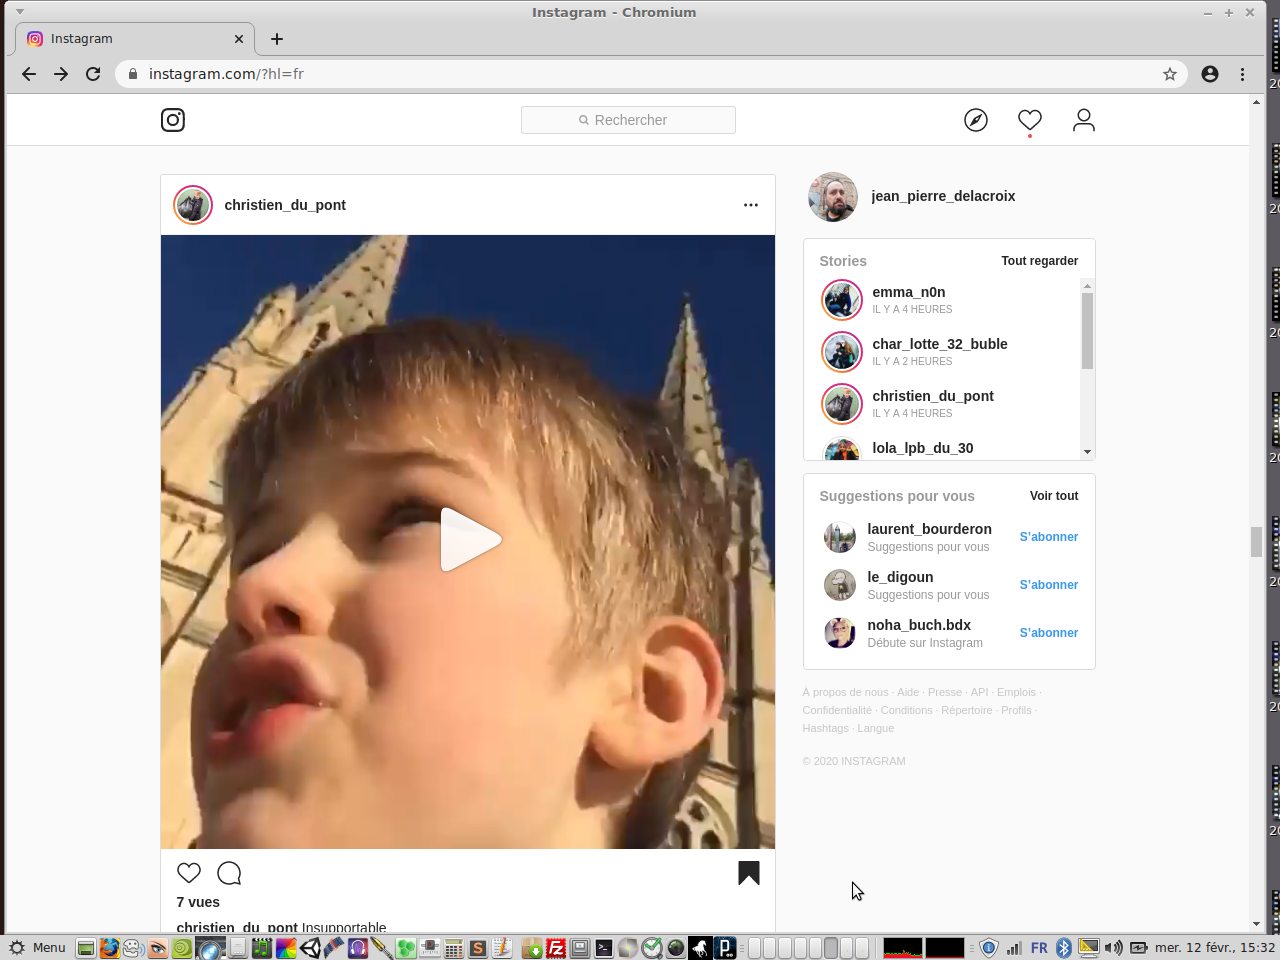
Task: Click the Instagram camera logo
Action: coord(173,120)
